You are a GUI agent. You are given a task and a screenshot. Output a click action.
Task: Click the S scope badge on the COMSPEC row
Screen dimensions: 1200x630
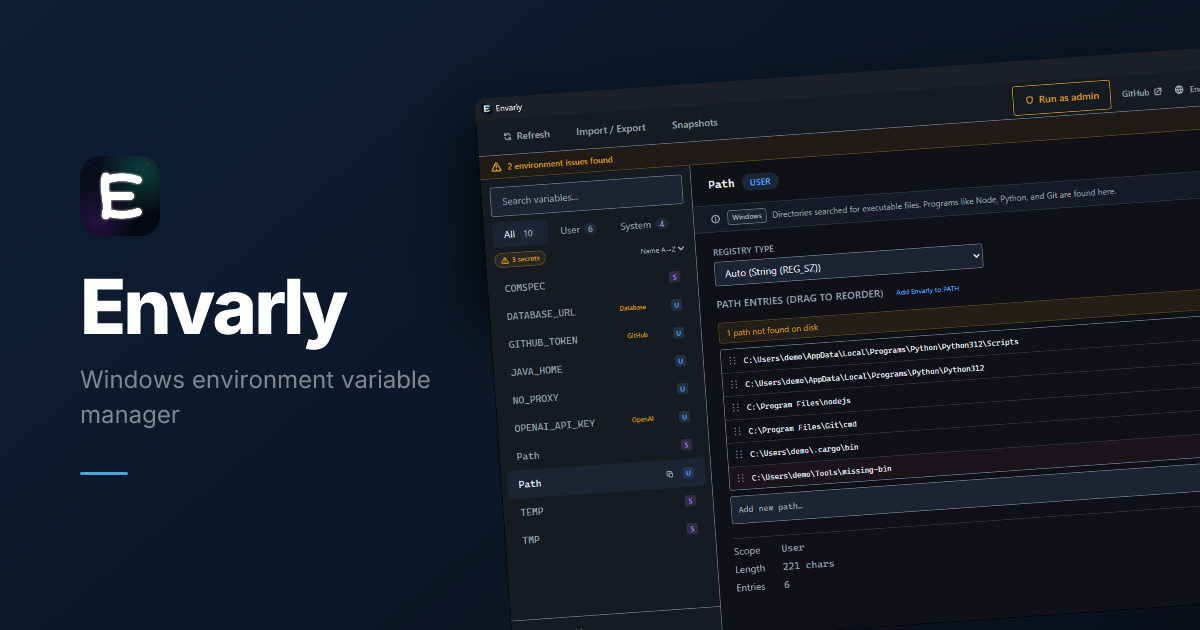(x=674, y=277)
